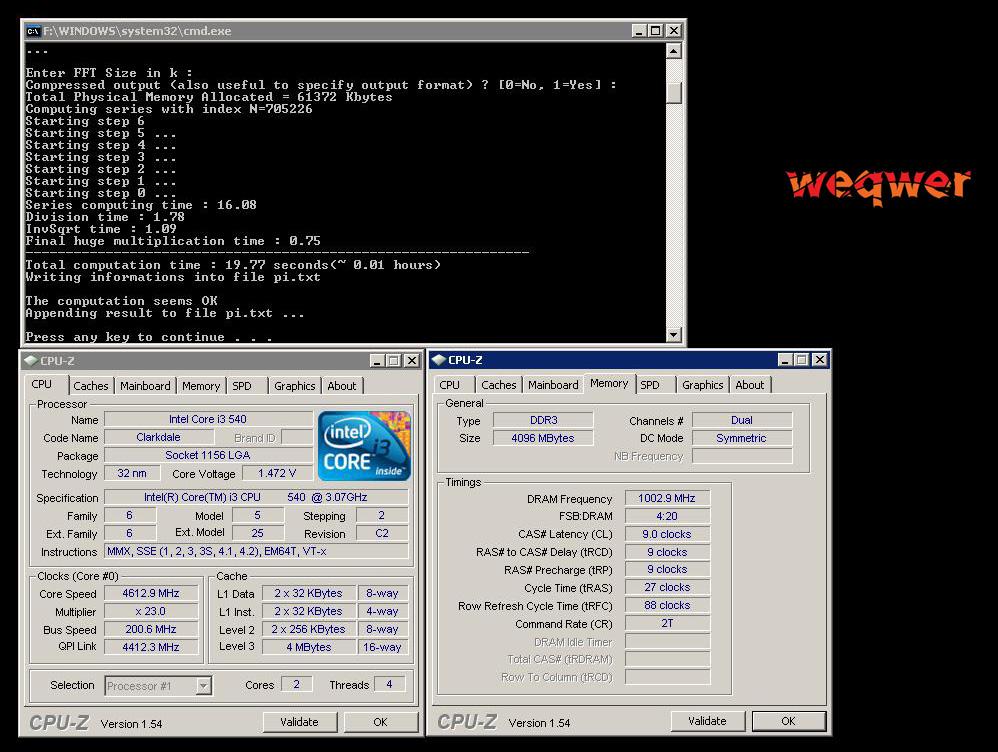Maximize the cmd.exe window

[x=656, y=31]
